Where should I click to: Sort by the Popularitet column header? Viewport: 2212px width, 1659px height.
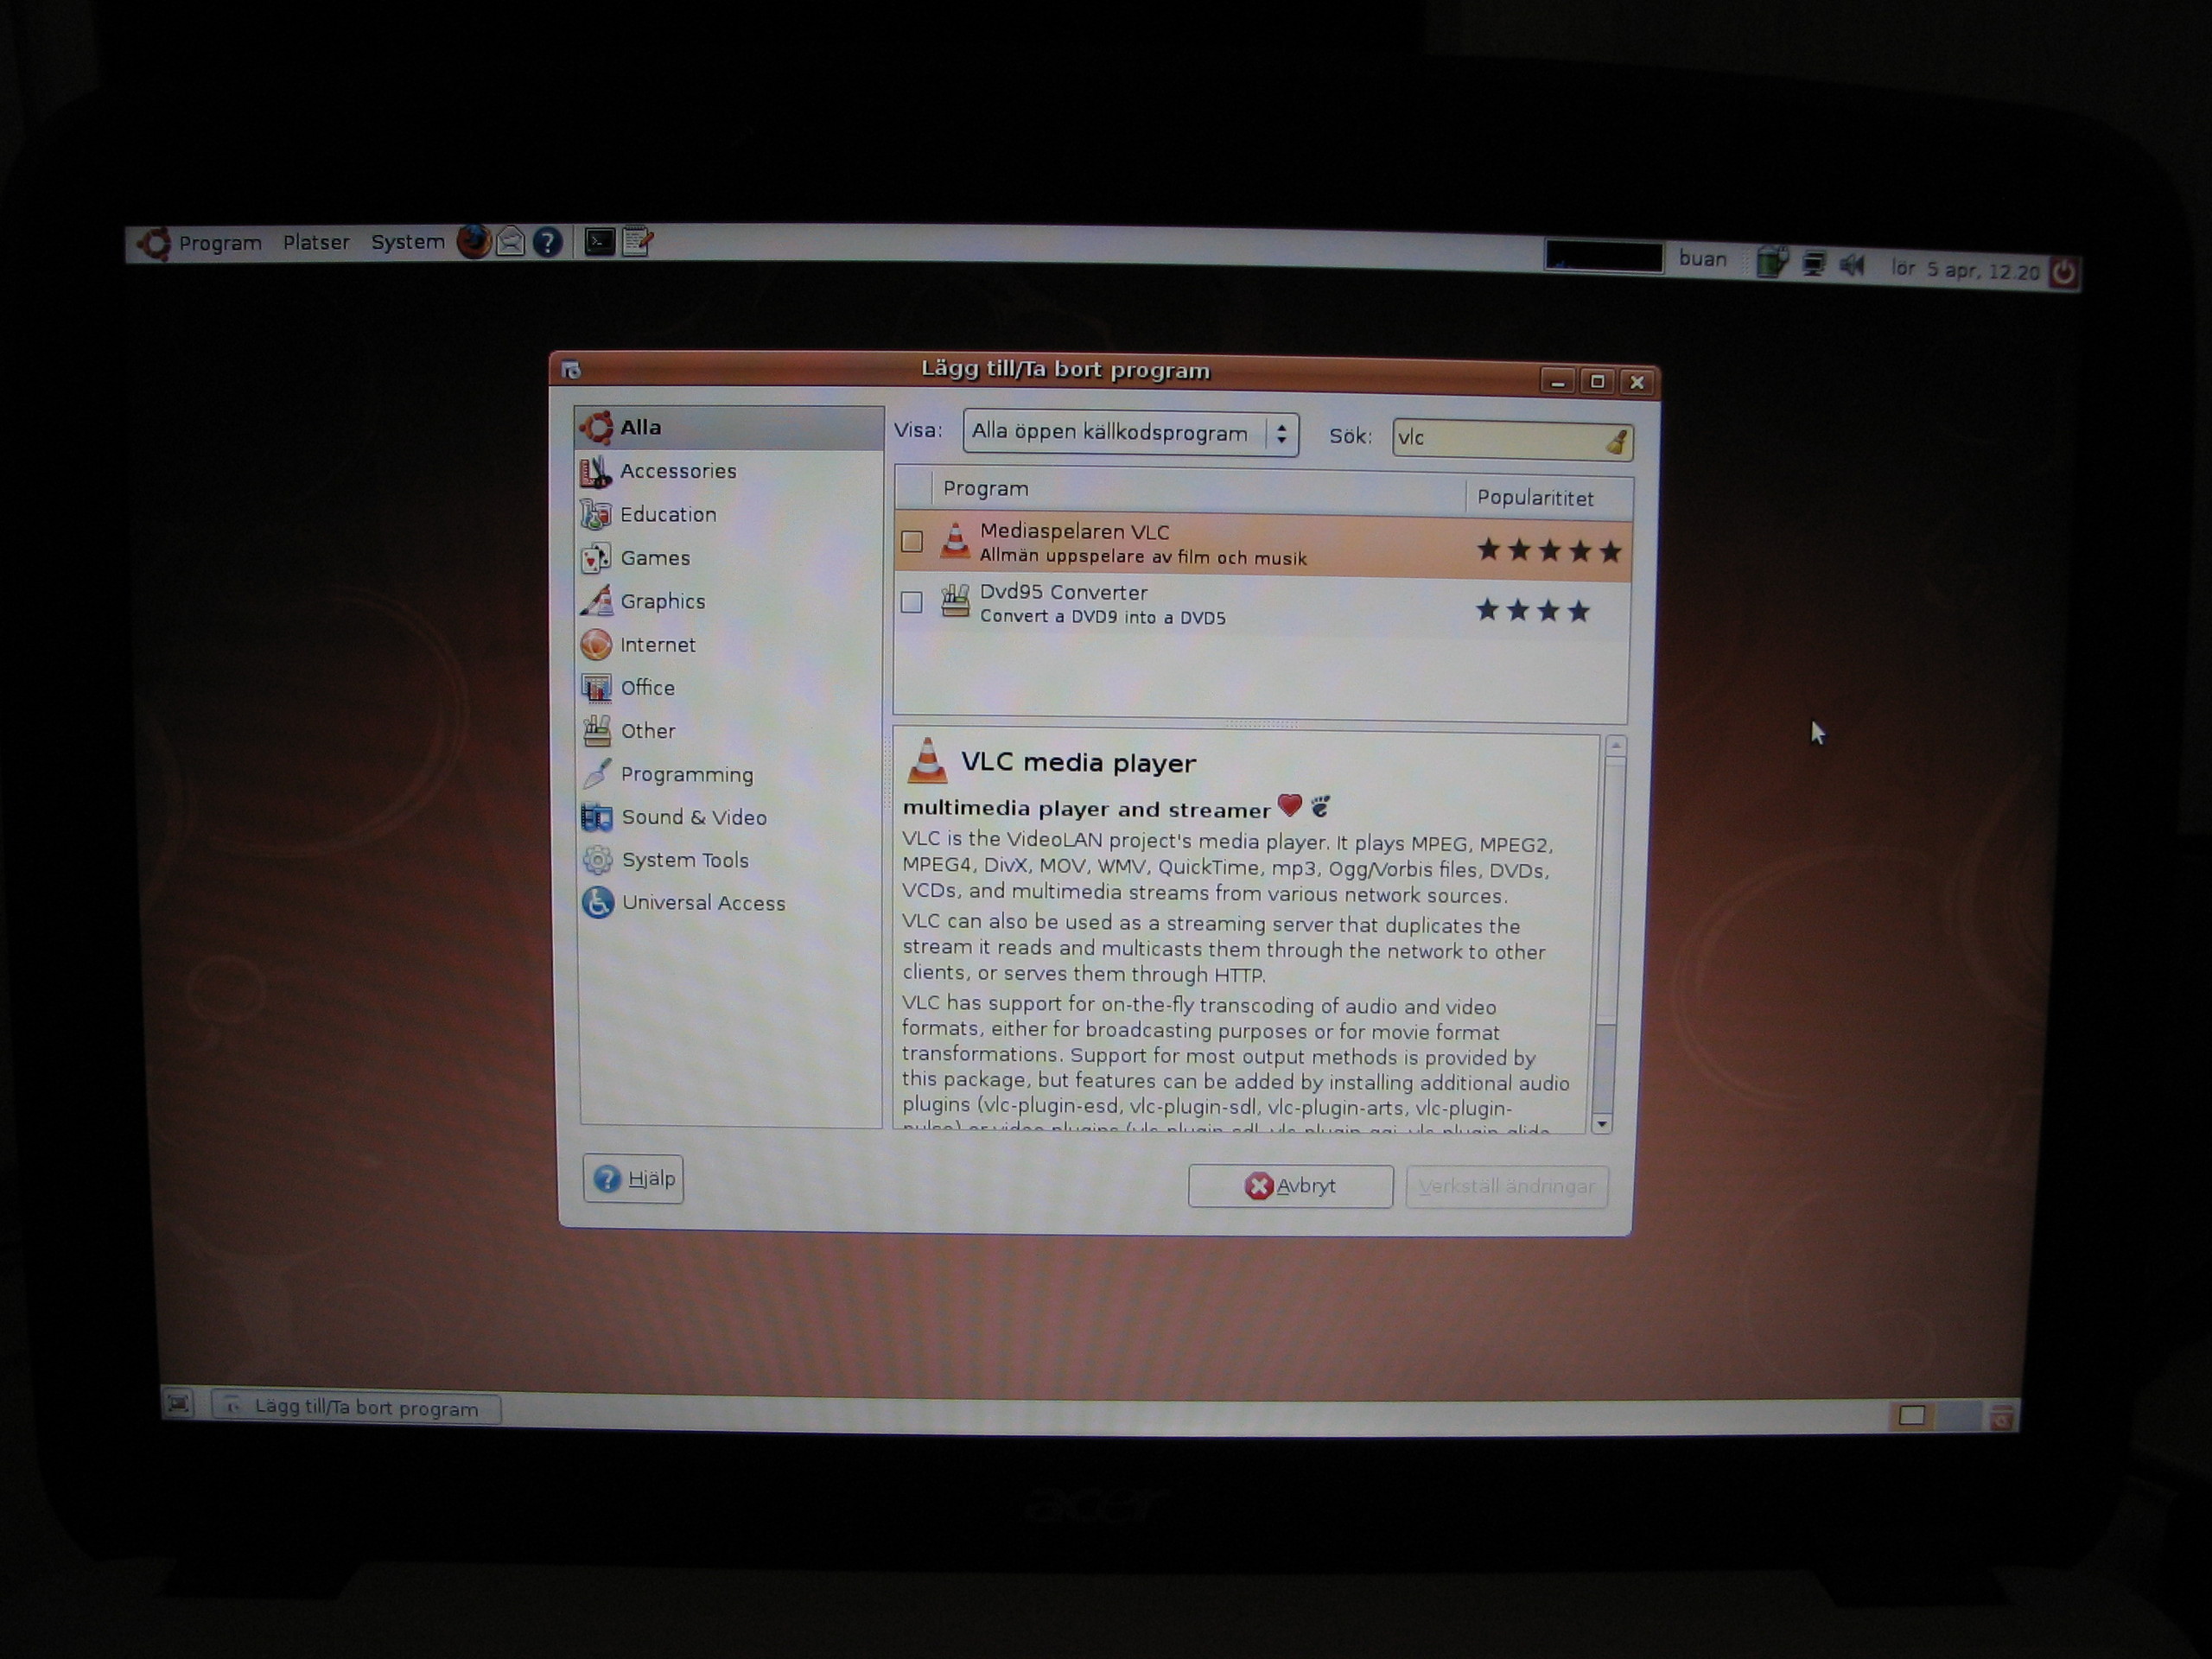pos(1548,497)
